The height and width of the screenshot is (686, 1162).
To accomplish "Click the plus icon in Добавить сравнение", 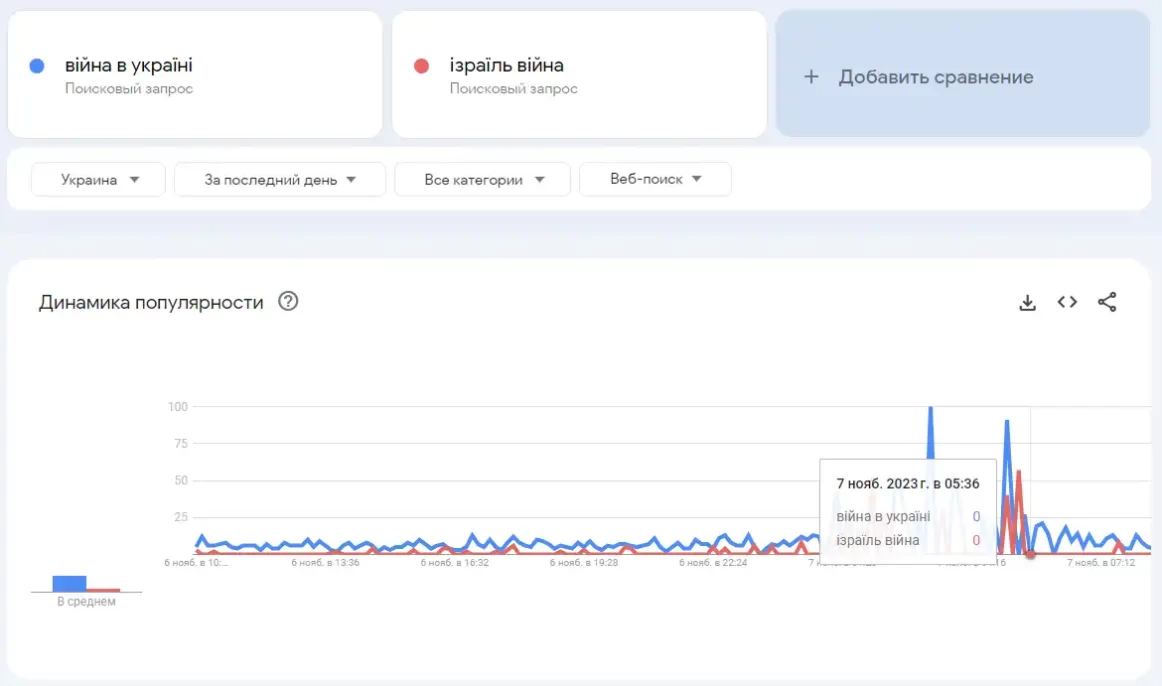I will 811,76.
